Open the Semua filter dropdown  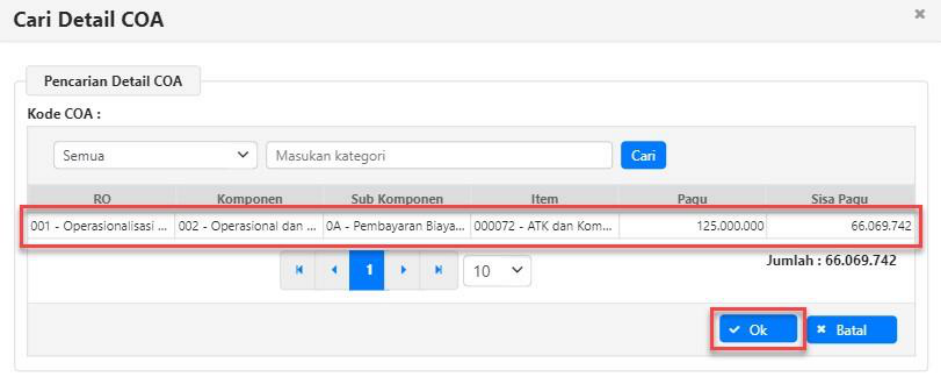(155, 155)
